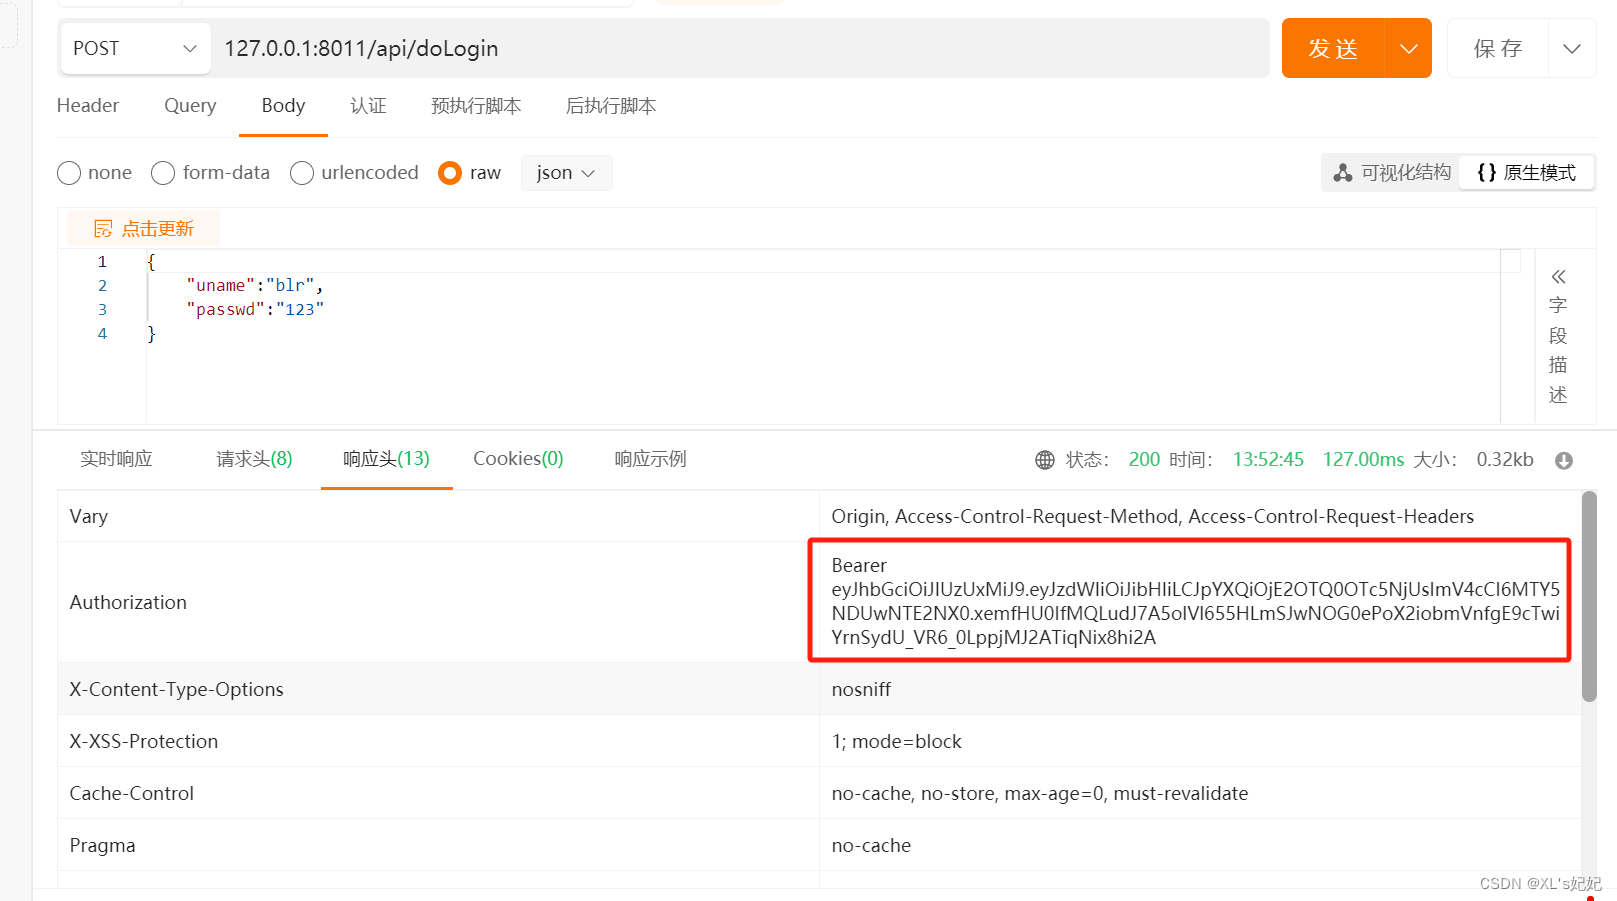Click the Pragma no-cache value
The image size is (1617, 901).
(x=871, y=845)
